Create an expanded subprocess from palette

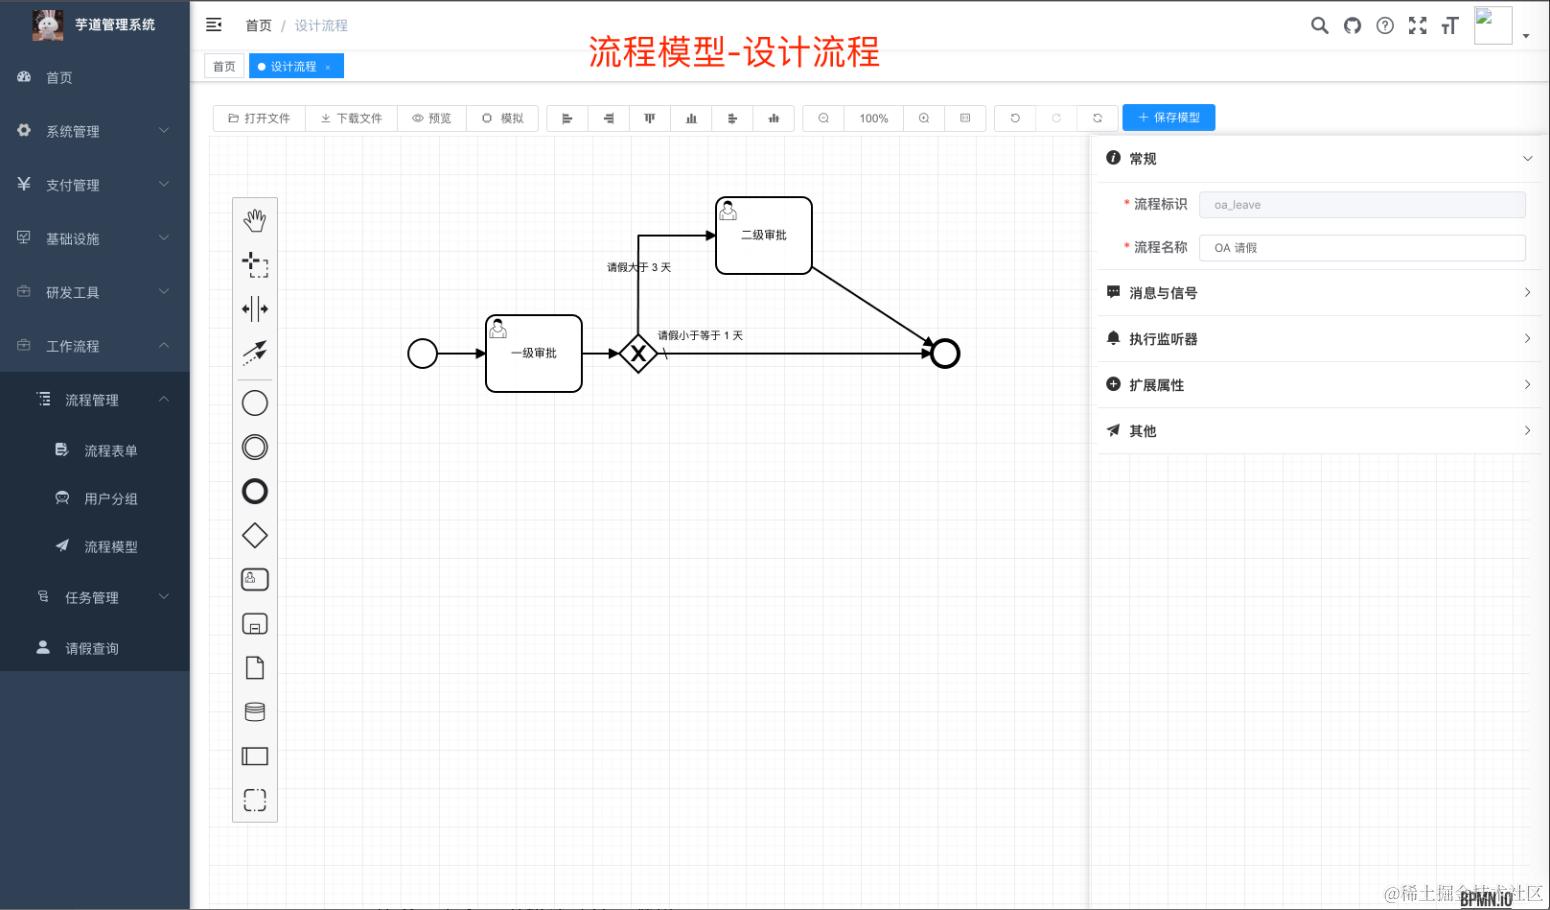coord(255,624)
